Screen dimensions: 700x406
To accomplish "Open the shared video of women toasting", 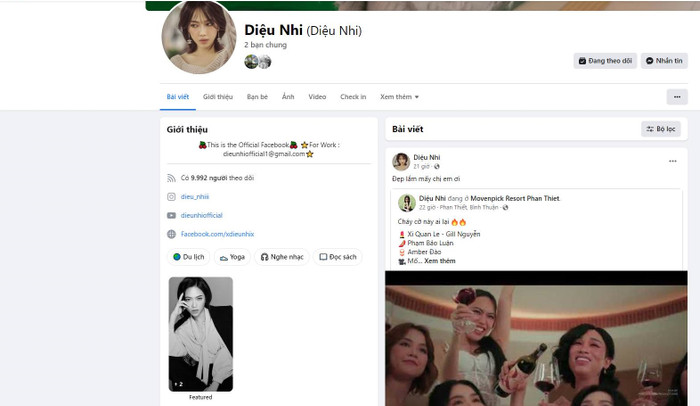I will pos(536,338).
